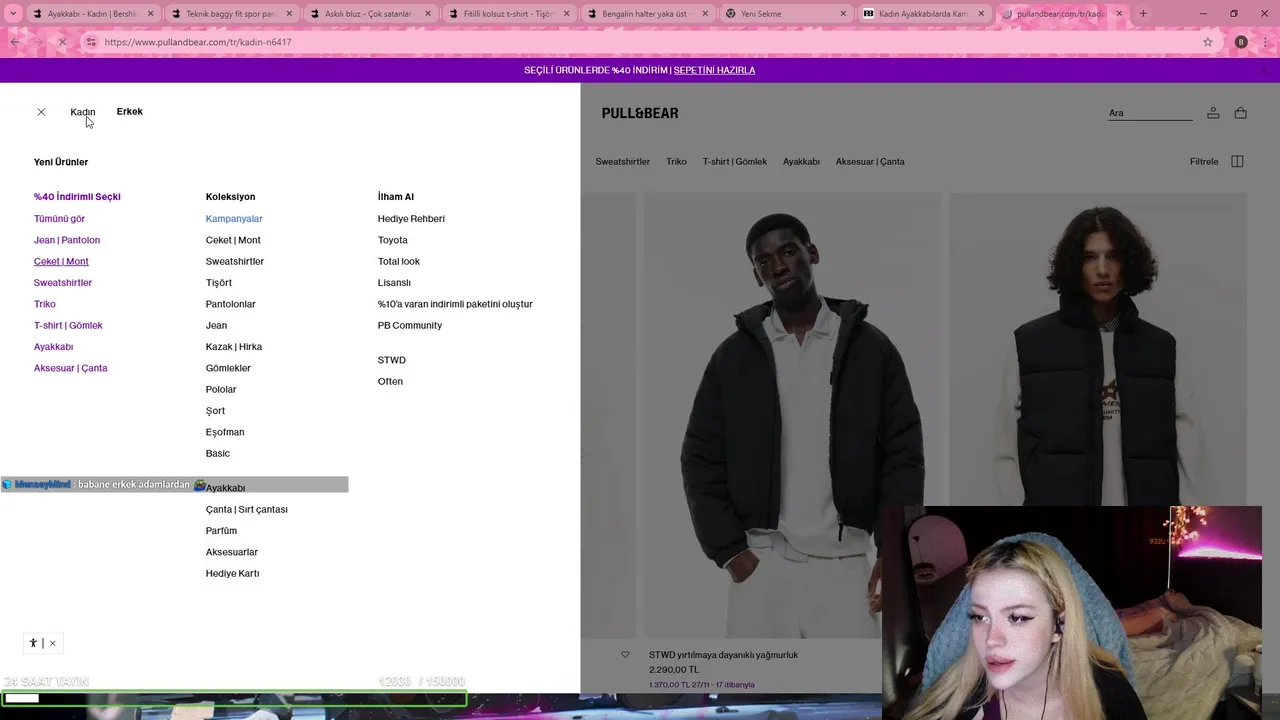Open a new browser tab

[x=1143, y=14]
